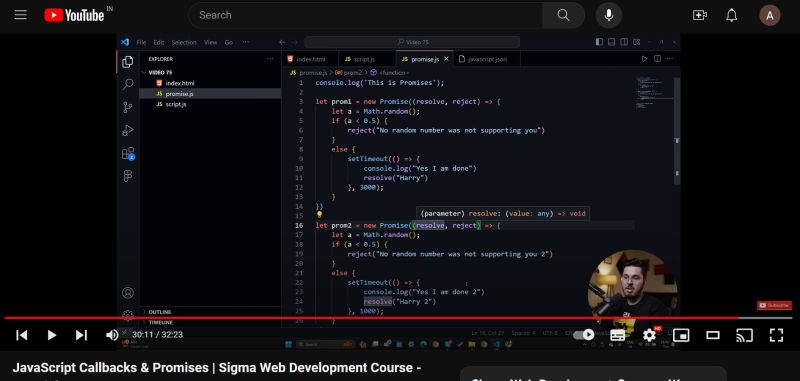Toggle the autoplay switch
Viewport: 800px width, 381px height.
click(584, 335)
